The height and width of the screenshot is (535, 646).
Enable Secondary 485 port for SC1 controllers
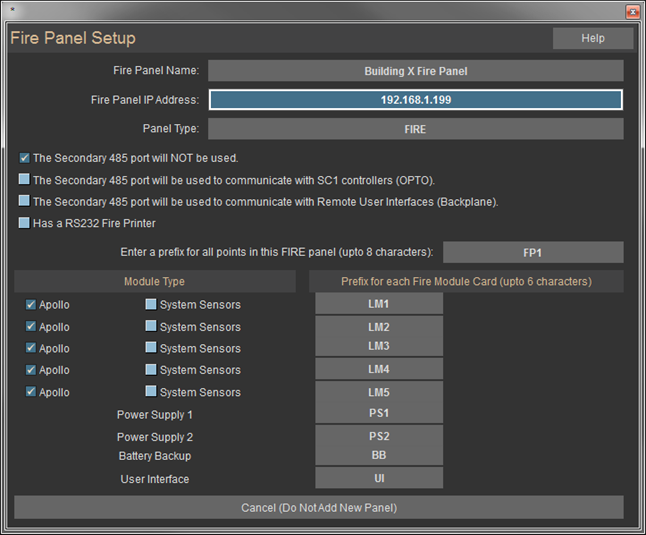pos(25,180)
